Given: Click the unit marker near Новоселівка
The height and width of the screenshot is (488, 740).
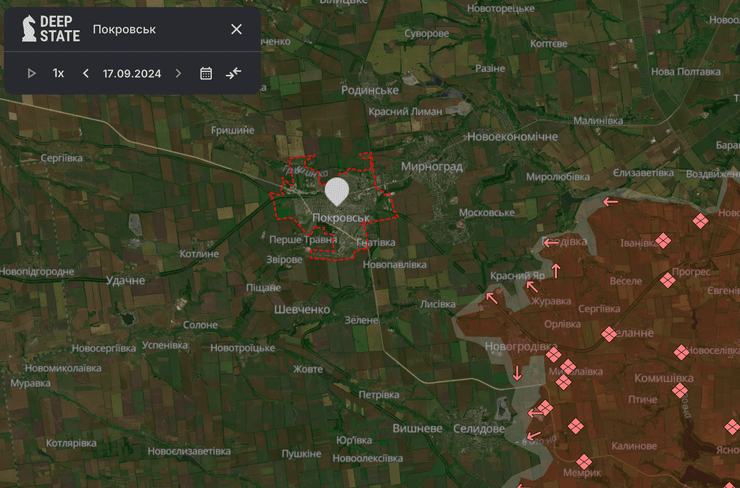Looking at the screenshot, I should pos(681,352).
